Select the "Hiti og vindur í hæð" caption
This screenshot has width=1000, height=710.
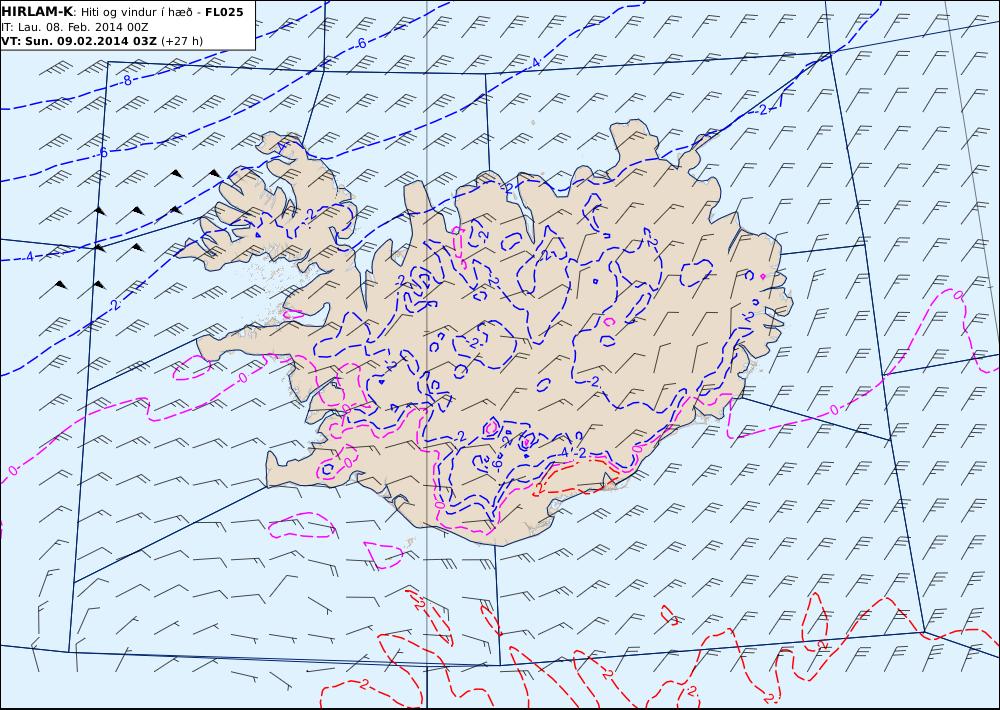pos(138,12)
